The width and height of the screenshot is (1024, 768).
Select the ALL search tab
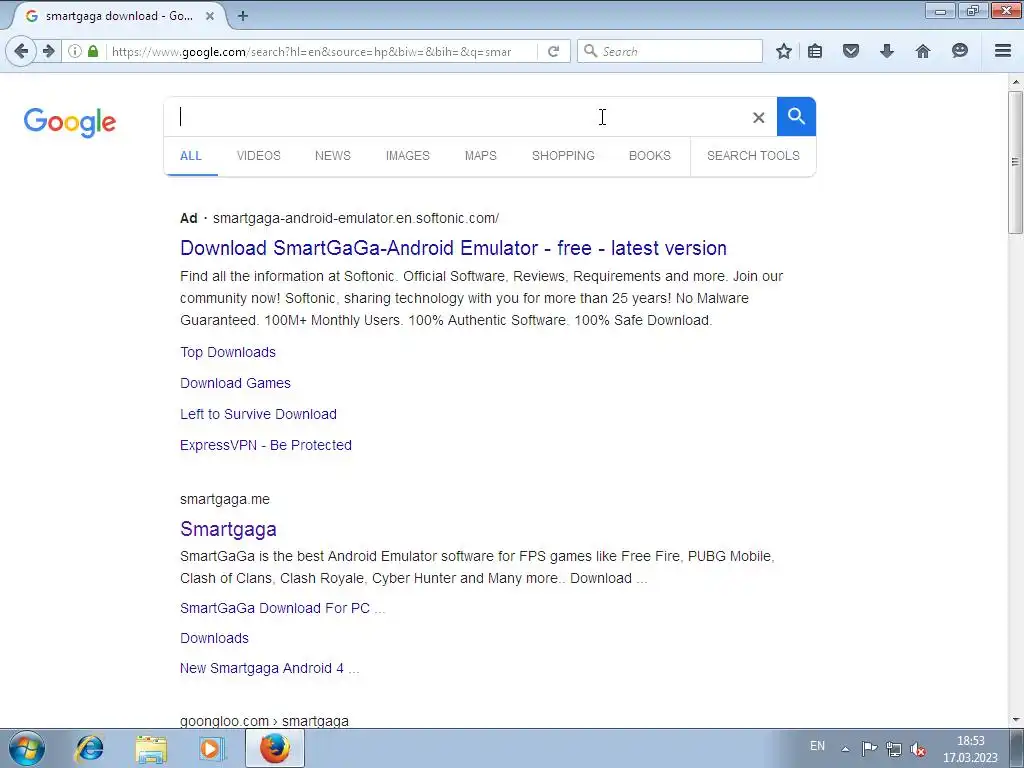pyautogui.click(x=191, y=156)
